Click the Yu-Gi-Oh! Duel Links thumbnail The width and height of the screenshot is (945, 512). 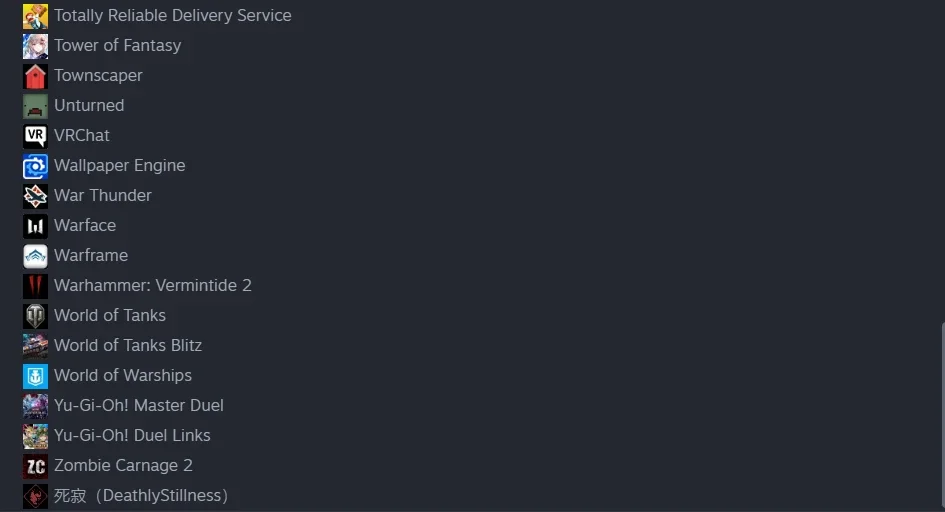click(35, 436)
